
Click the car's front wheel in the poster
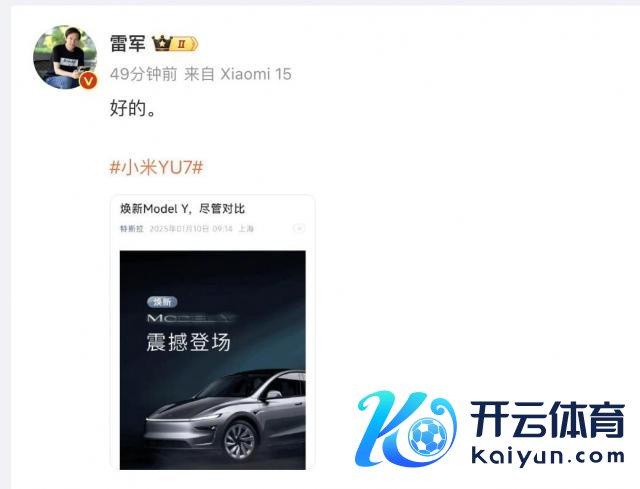point(240,441)
